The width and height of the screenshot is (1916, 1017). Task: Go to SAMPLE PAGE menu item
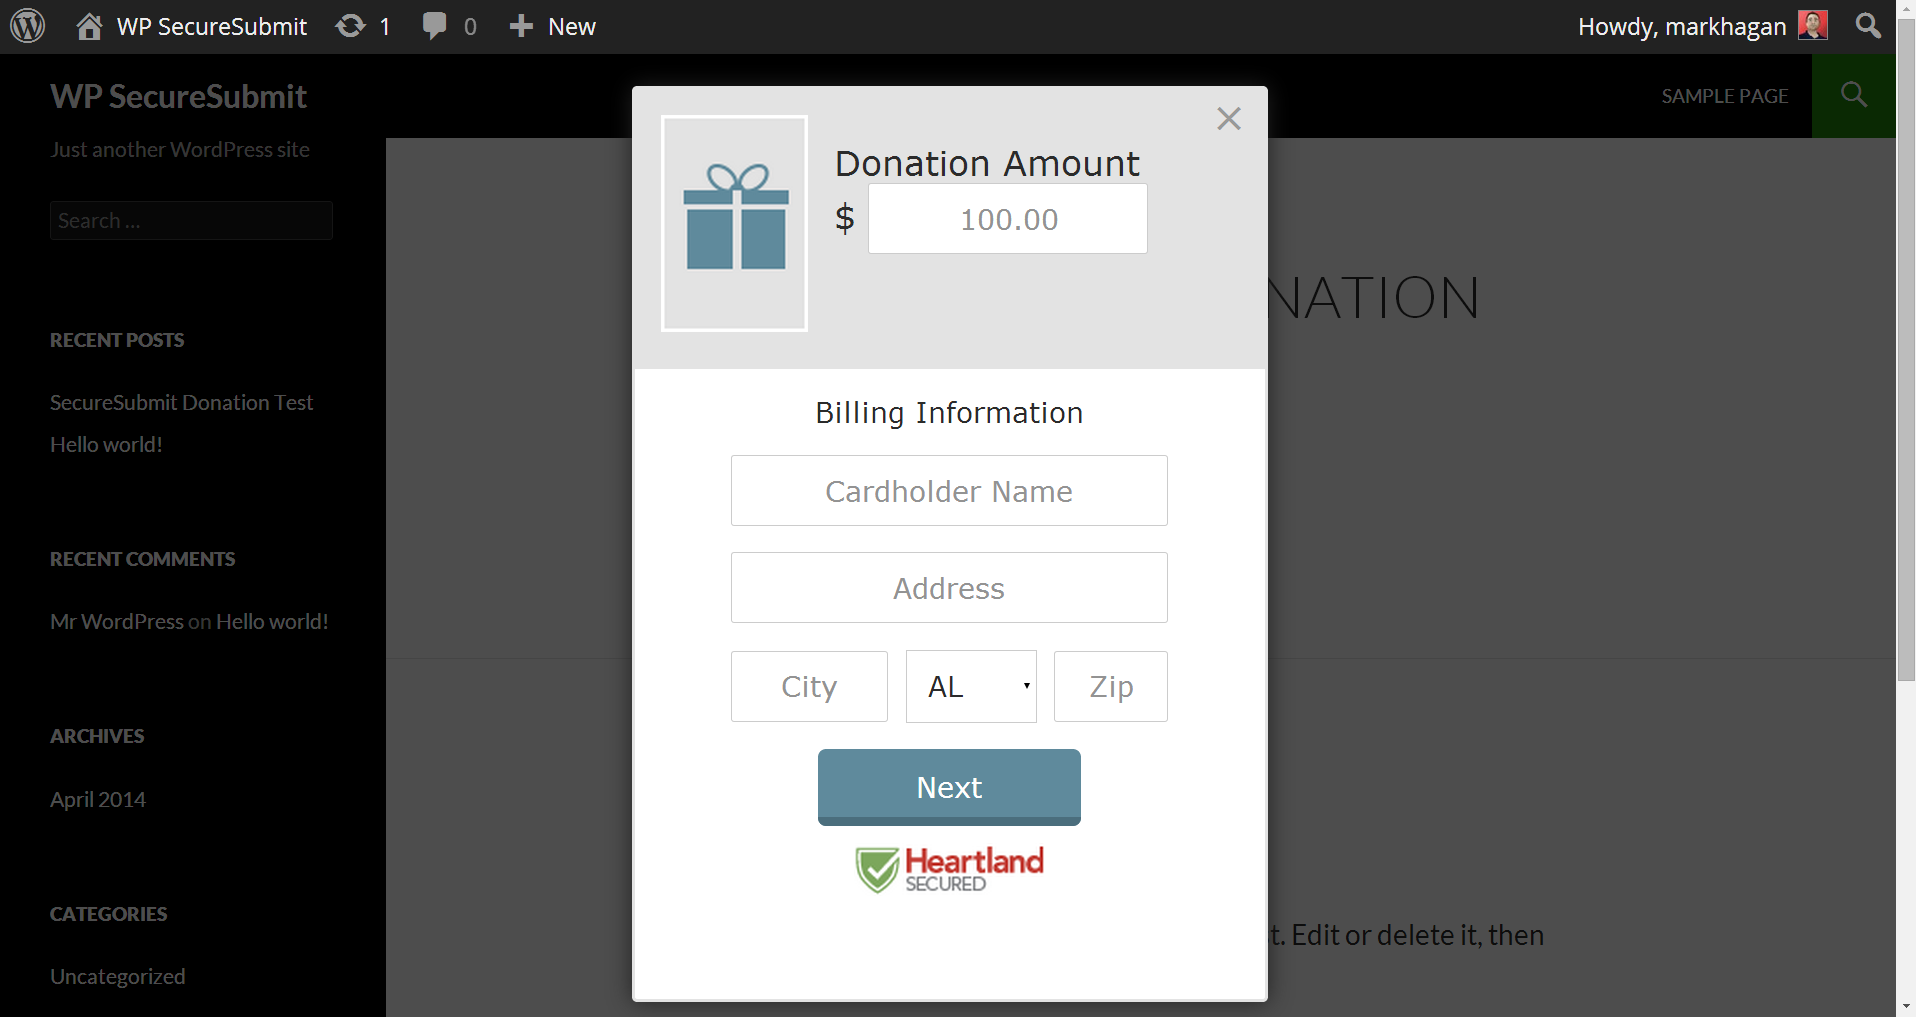click(x=1725, y=96)
